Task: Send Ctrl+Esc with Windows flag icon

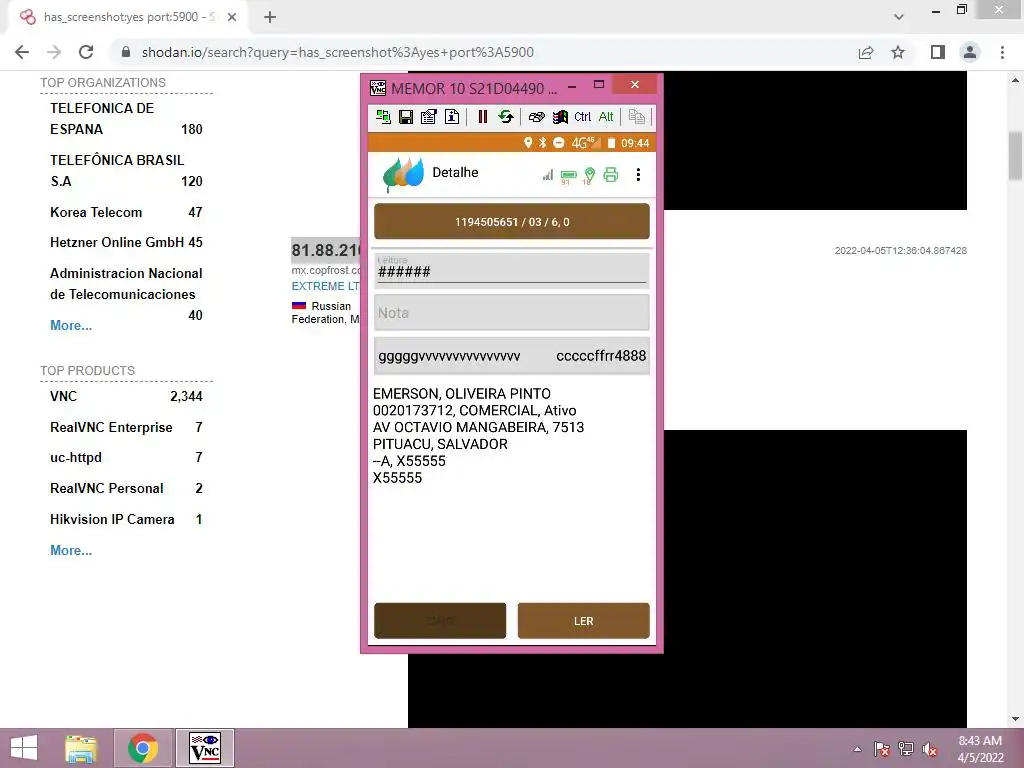Action: click(x=560, y=117)
